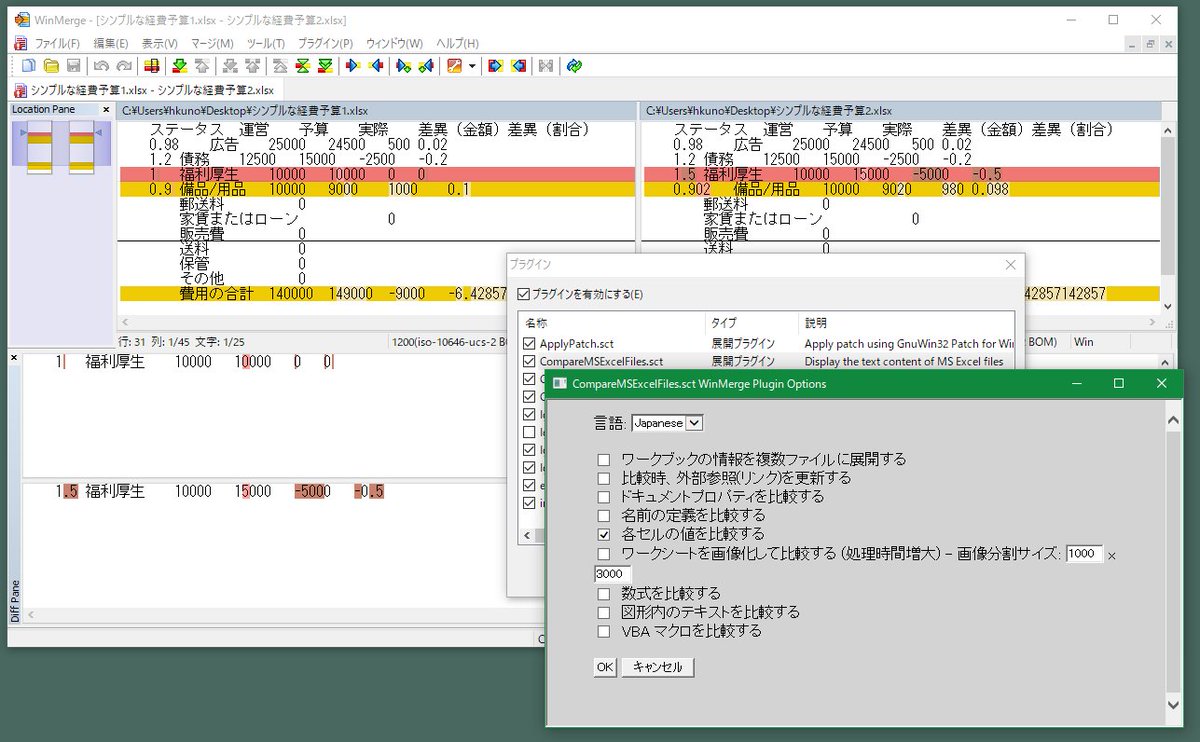Open the 編集(E) menu
This screenshot has width=1200, height=742.
pos(111,44)
